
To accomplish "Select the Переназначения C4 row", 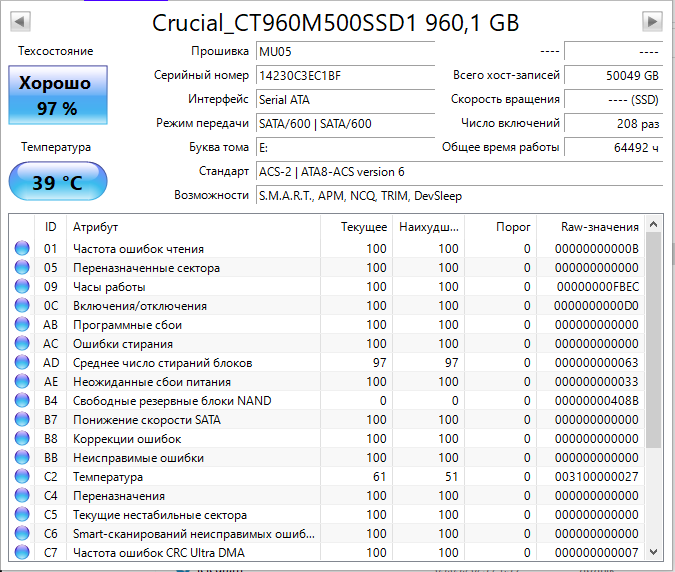I will 327,495.
